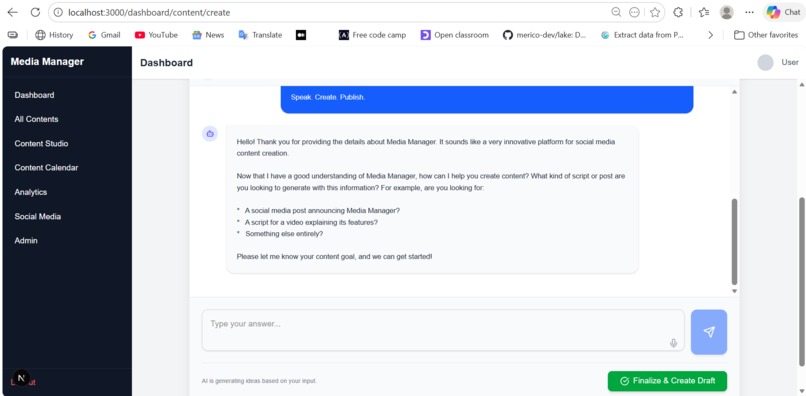Add page to favorites with the star icon
This screenshot has width=806, height=396.
[x=654, y=12]
